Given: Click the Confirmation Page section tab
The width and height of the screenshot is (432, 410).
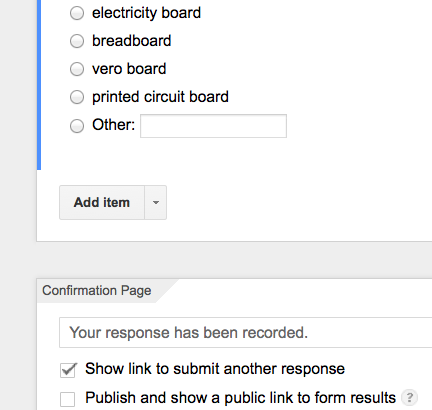Looking at the screenshot, I should coord(97,291).
